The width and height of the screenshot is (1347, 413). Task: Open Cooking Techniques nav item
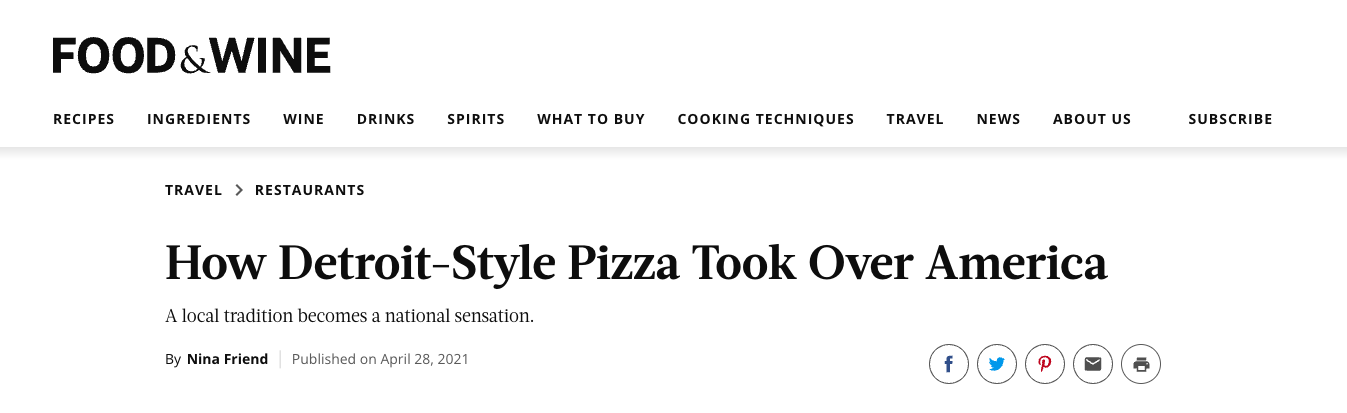coord(766,119)
